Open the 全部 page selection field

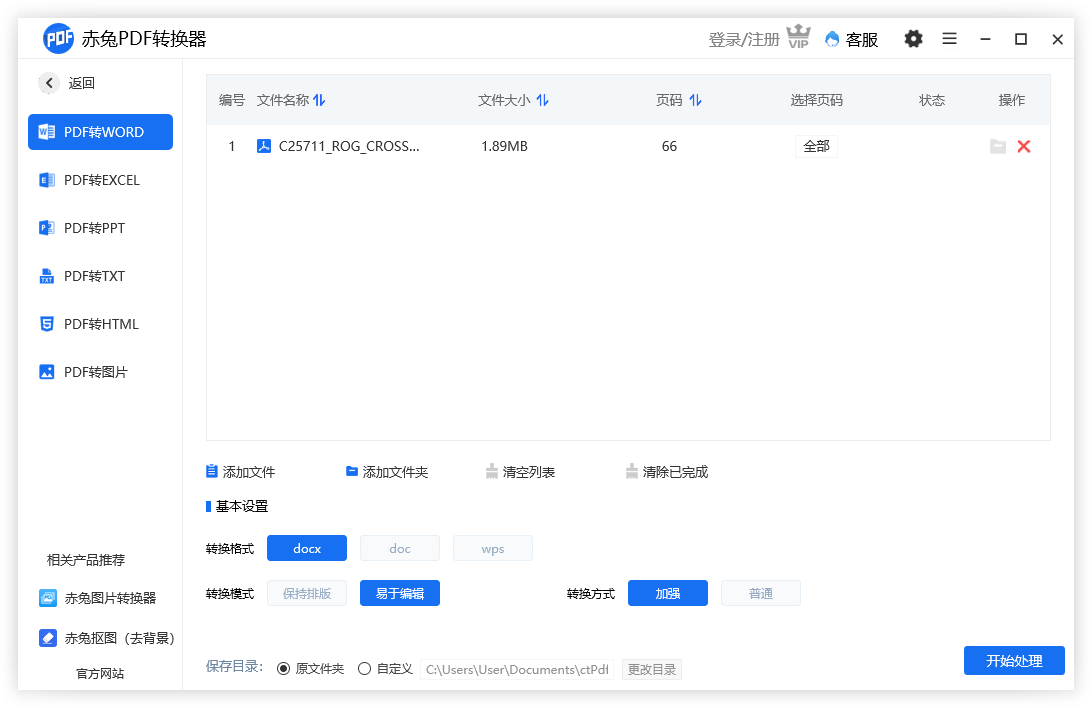point(816,145)
